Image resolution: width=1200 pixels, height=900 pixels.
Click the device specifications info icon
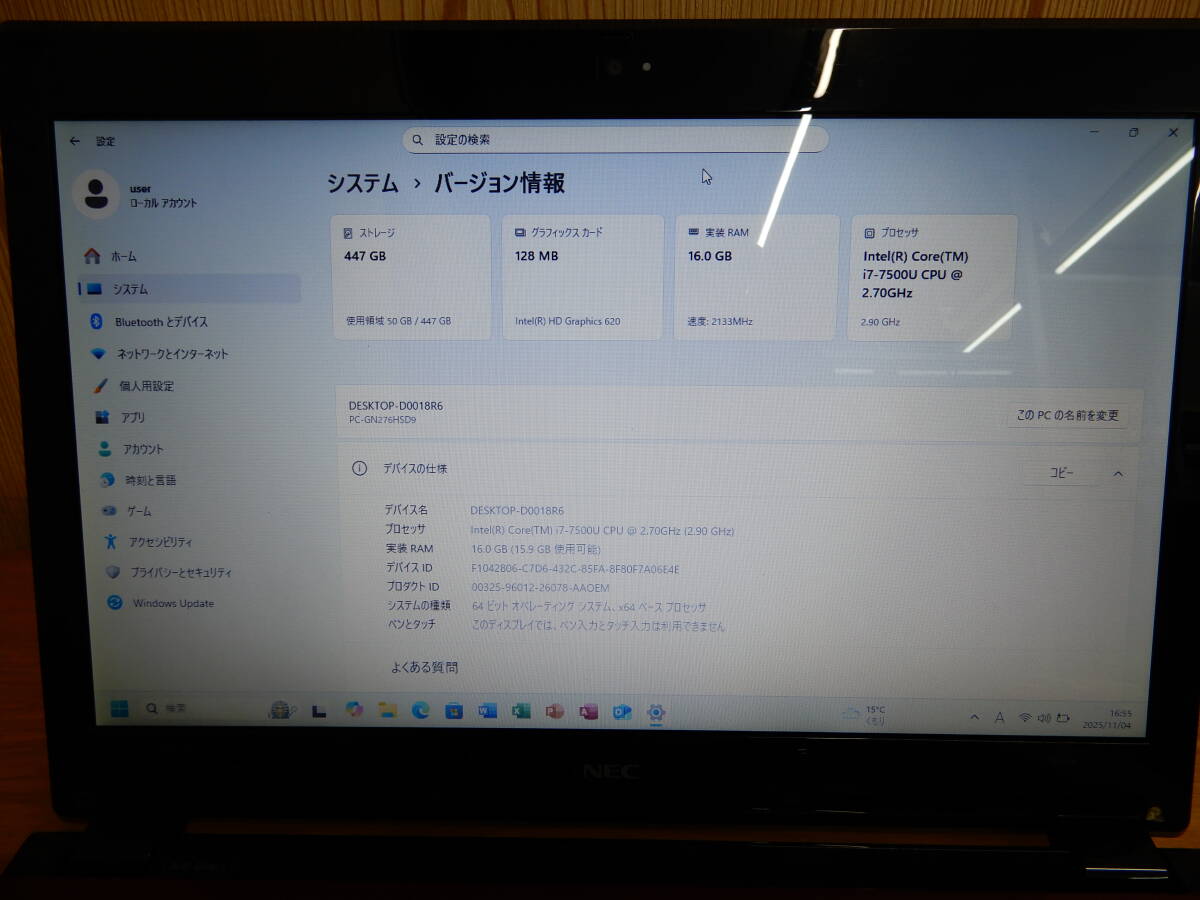[x=359, y=468]
